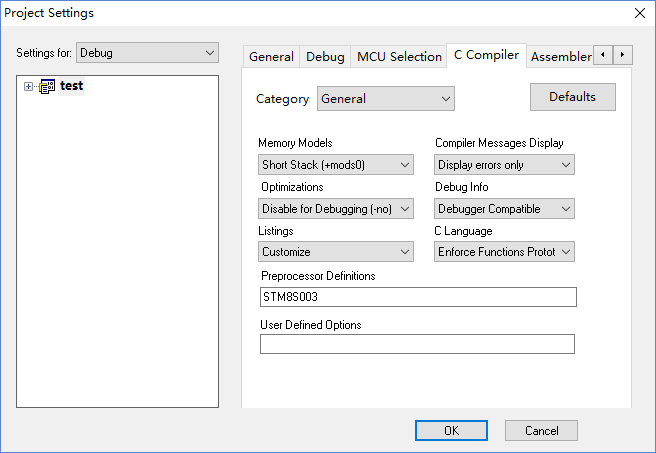Open the Optimizations dropdown
The width and height of the screenshot is (656, 453).
pyautogui.click(x=336, y=209)
